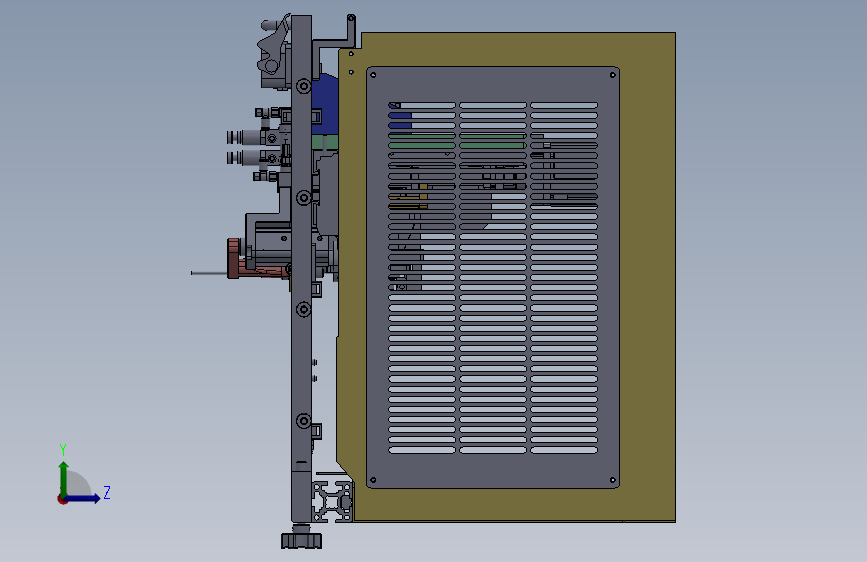Viewport: 867px width, 562px height.
Task: Select the toggle clamp atop the vertical plate
Action: click(274, 53)
